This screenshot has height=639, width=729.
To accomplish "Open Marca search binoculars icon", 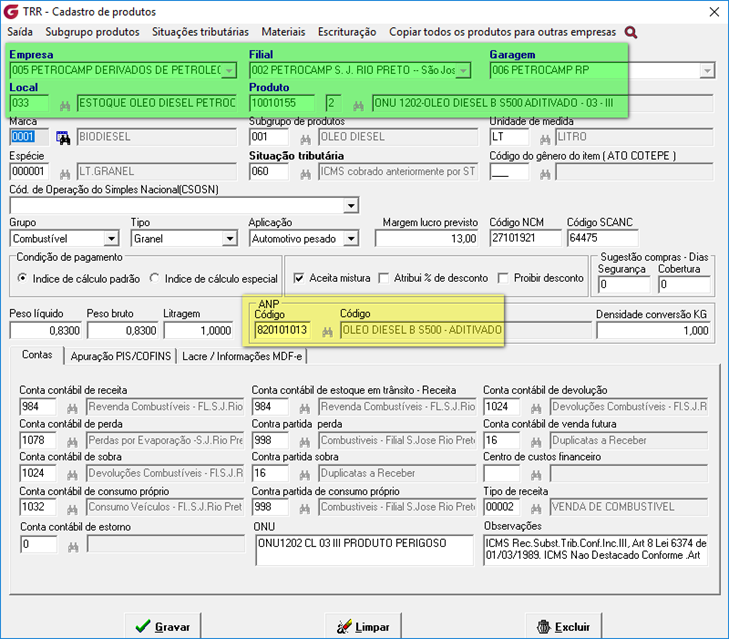I will (63, 138).
